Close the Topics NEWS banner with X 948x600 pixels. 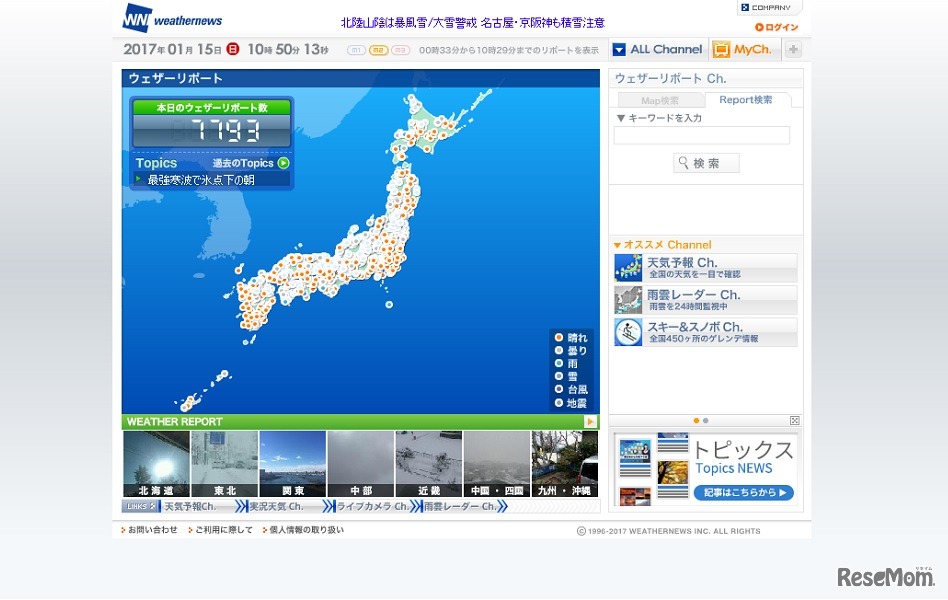pos(795,421)
